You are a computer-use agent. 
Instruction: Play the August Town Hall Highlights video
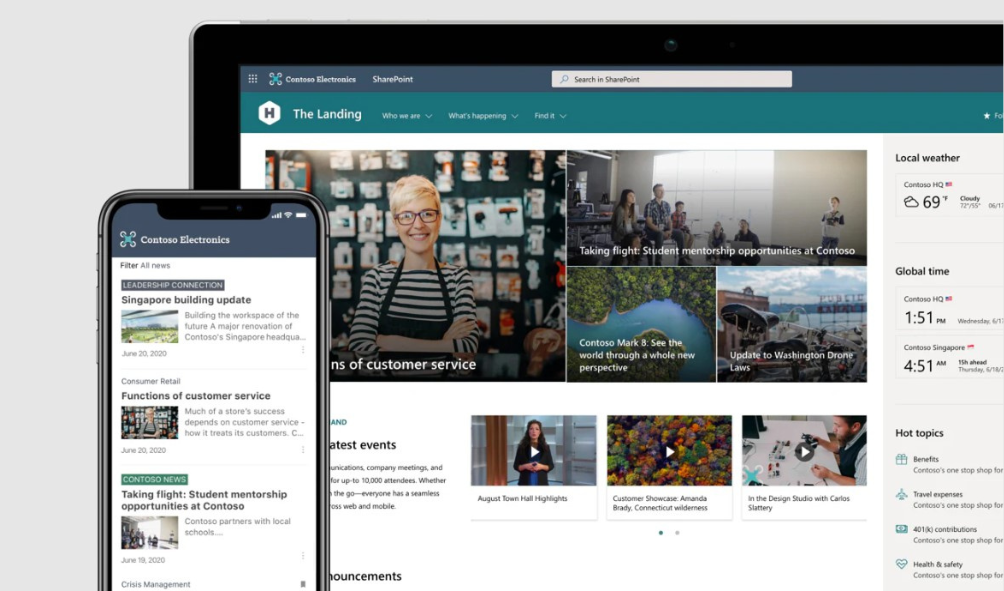[x=534, y=452]
